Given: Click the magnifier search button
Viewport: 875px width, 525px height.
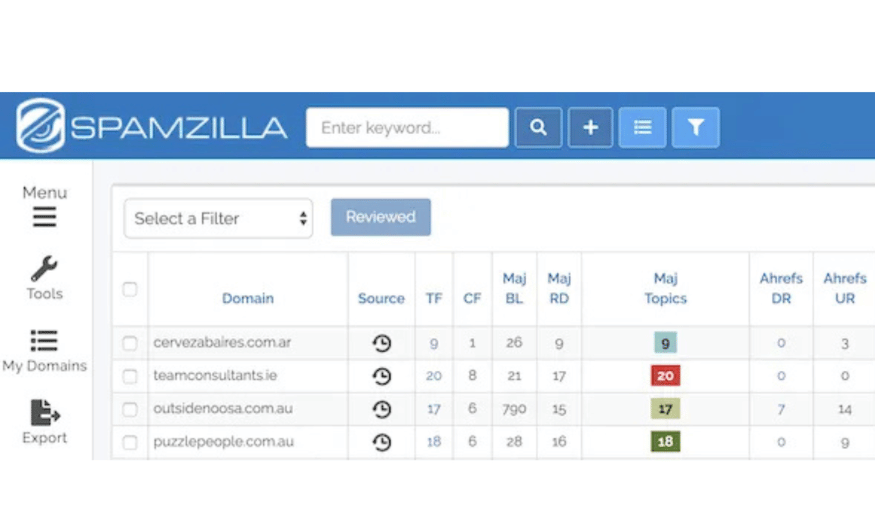Looking at the screenshot, I should 538,127.
